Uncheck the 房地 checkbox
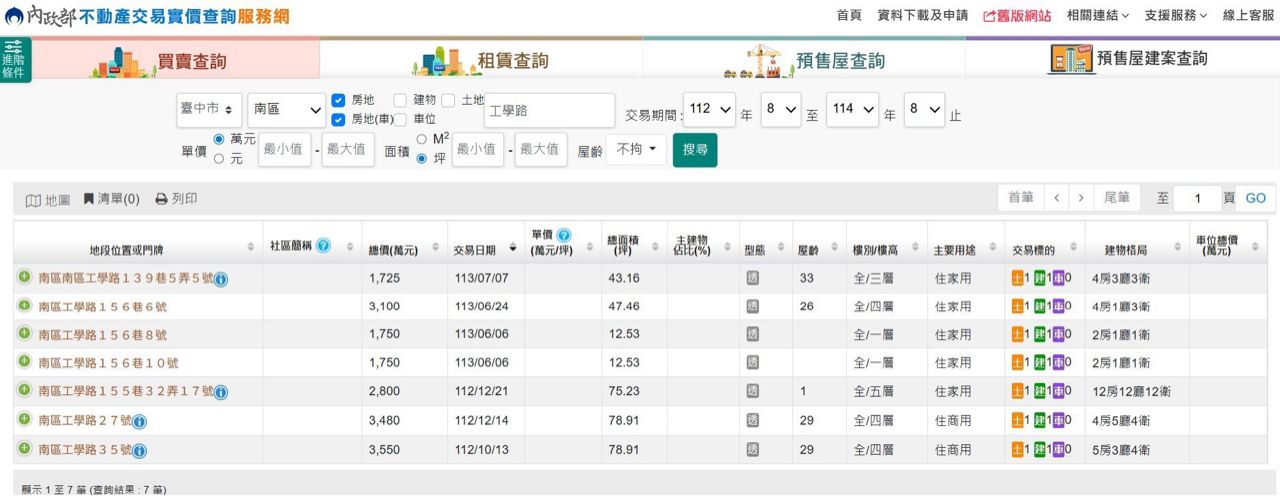Image resolution: width=1280 pixels, height=496 pixels. pyautogui.click(x=338, y=100)
